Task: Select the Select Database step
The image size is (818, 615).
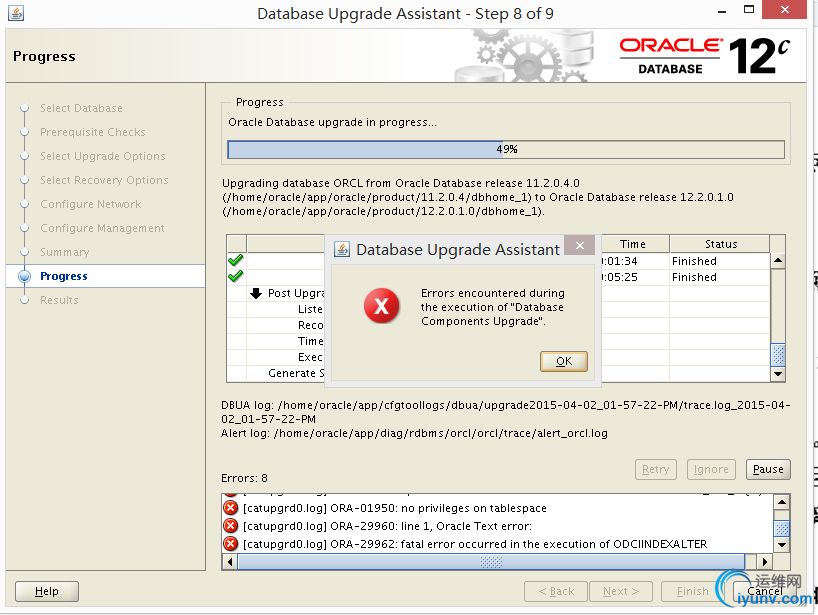Action: tap(81, 108)
